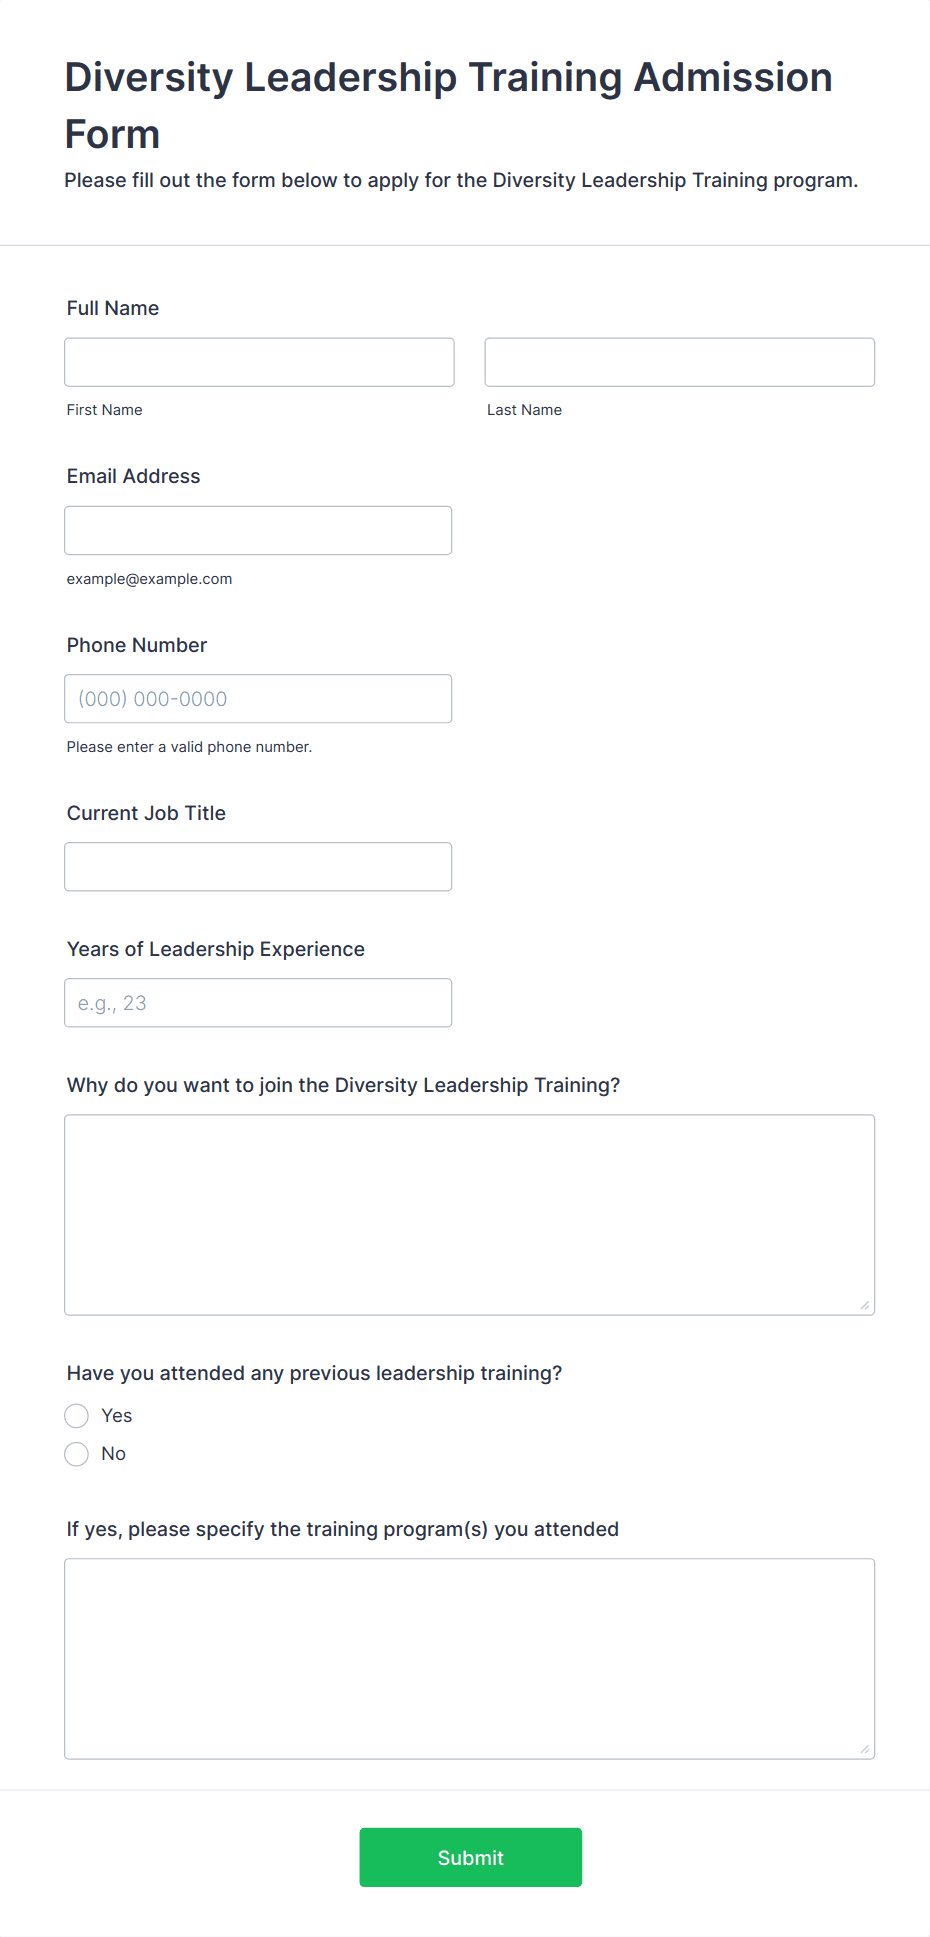Image resolution: width=930 pixels, height=1937 pixels.
Task: Click the 'Current Job Title' label
Action: [146, 813]
